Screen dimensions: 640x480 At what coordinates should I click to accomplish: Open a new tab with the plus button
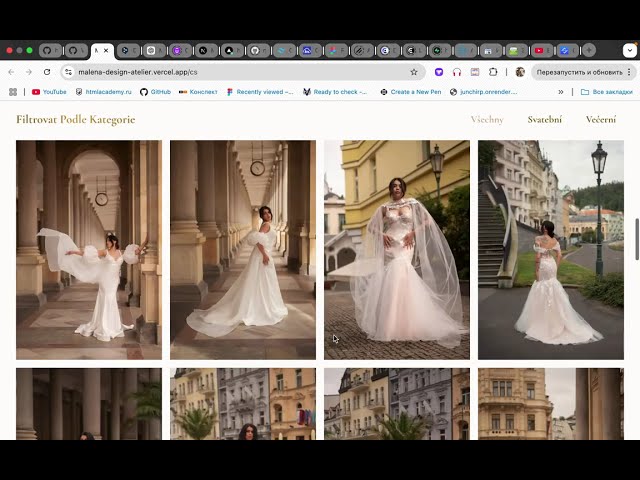tap(589, 50)
